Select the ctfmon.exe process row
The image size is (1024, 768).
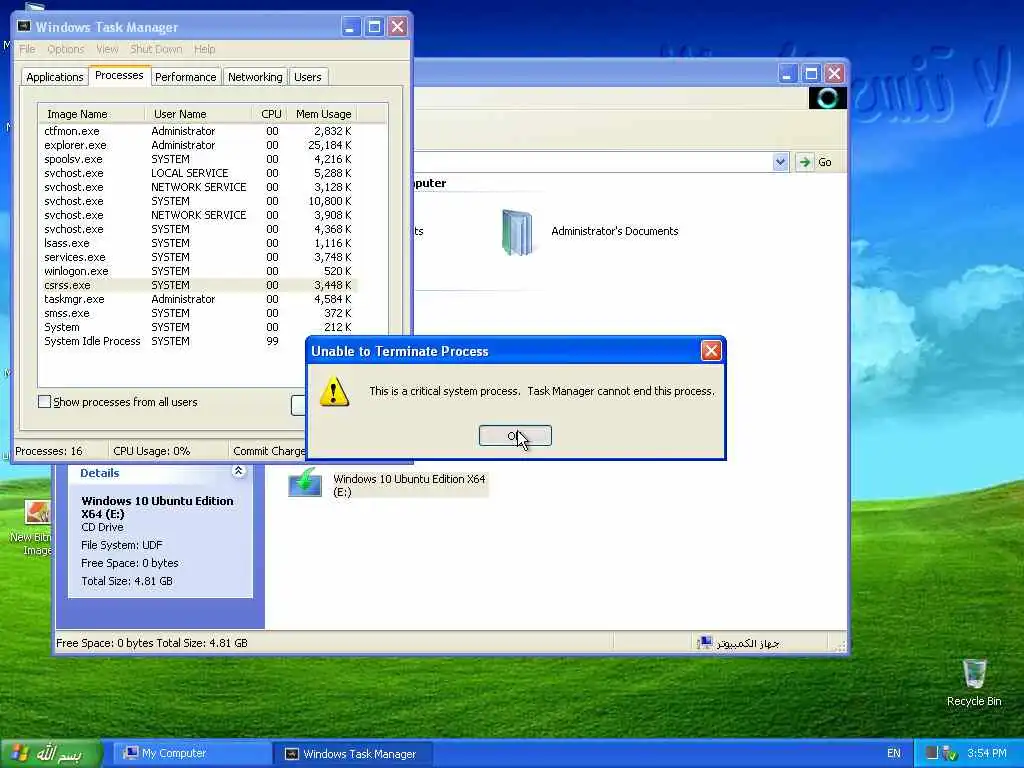pos(198,131)
